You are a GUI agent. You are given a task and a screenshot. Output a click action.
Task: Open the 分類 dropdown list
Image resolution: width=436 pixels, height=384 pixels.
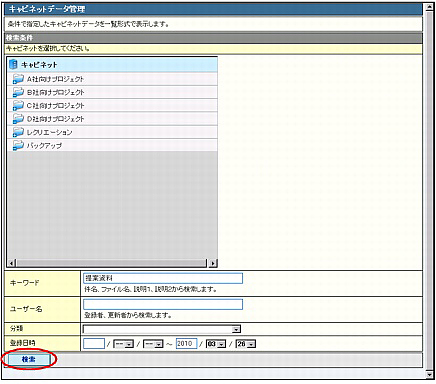point(162,329)
